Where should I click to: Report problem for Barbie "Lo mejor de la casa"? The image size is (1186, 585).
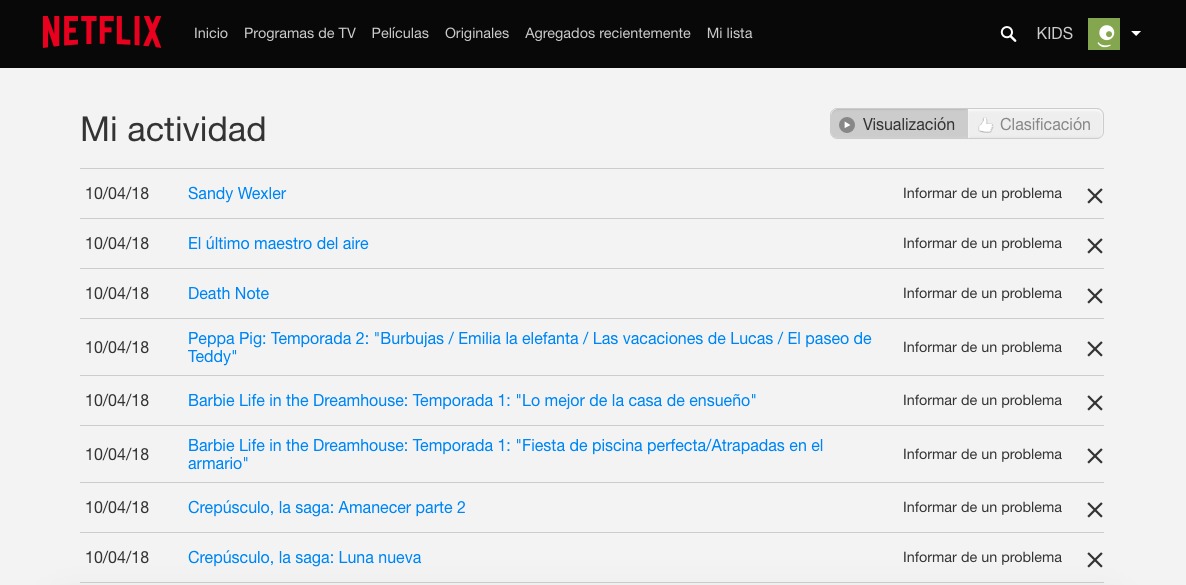pos(982,400)
